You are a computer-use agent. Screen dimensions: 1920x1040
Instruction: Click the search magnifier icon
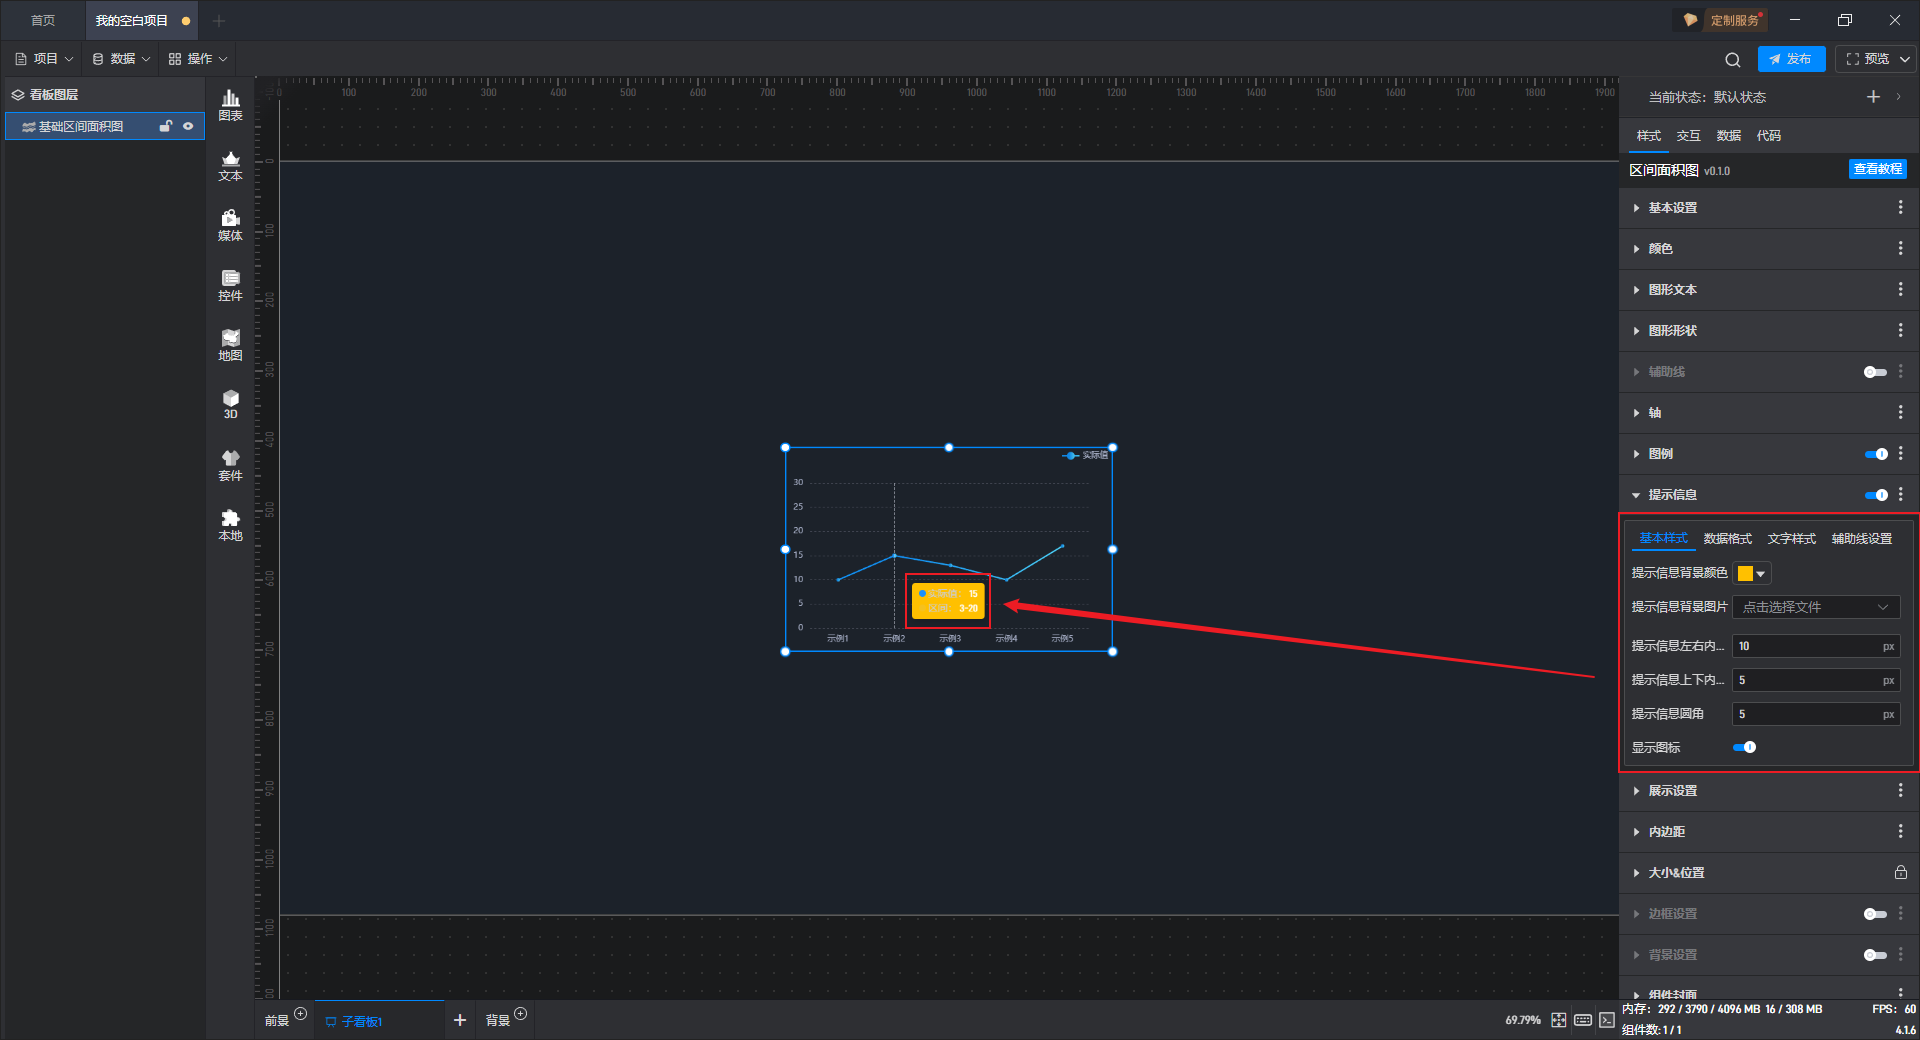tap(1733, 60)
